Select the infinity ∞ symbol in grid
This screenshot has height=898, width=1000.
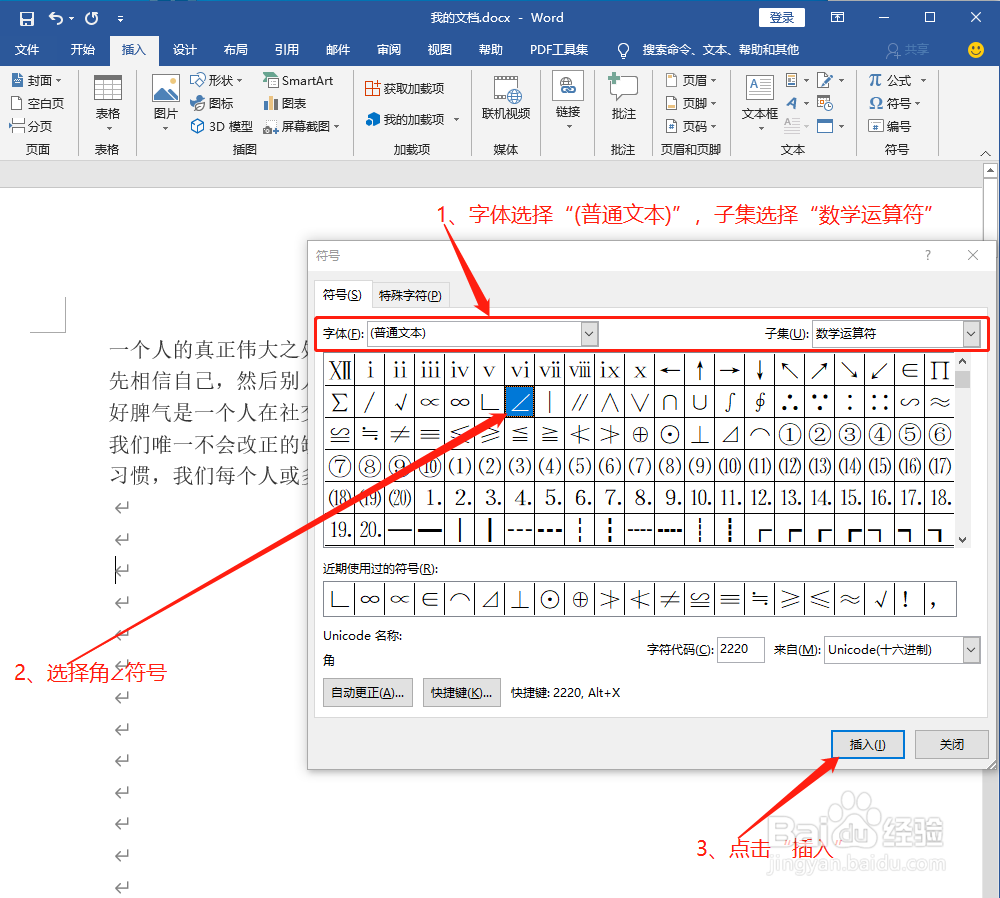click(459, 402)
